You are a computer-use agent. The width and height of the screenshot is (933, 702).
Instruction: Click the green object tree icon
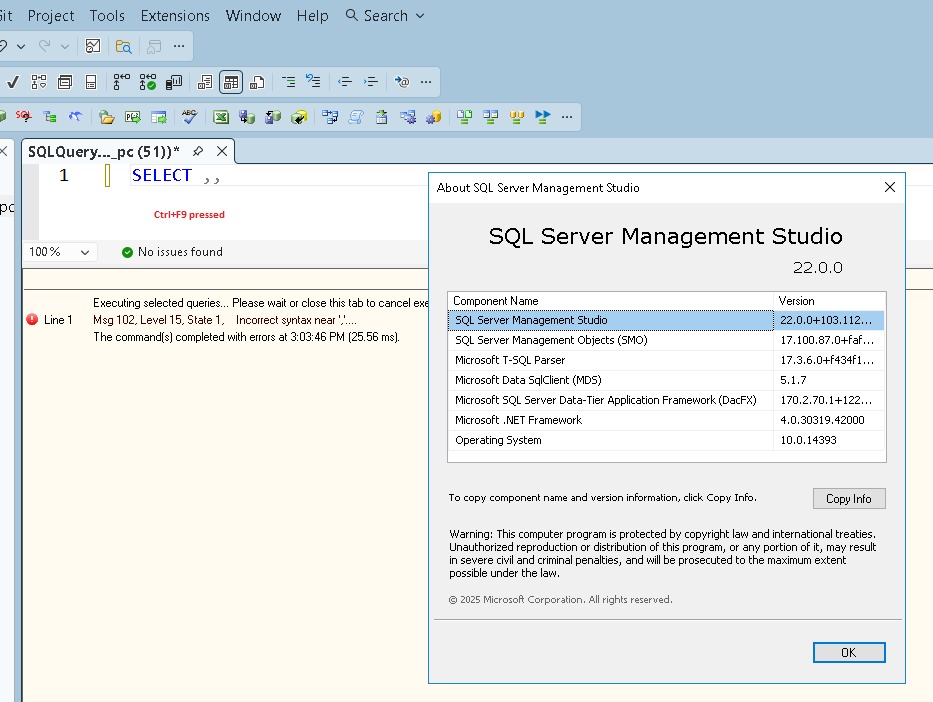click(50, 117)
